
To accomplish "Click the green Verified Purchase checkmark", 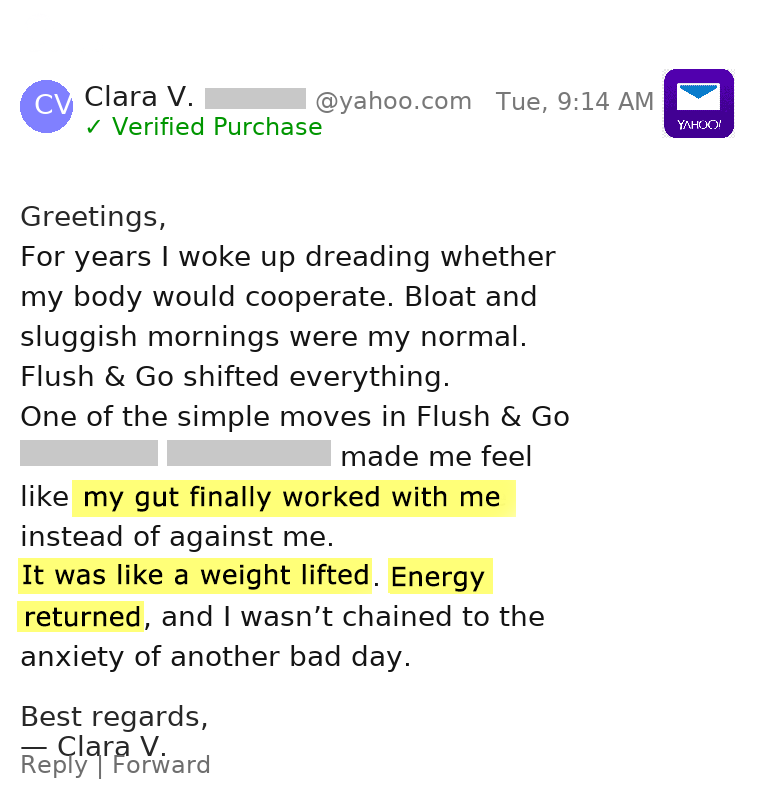I will (93, 127).
